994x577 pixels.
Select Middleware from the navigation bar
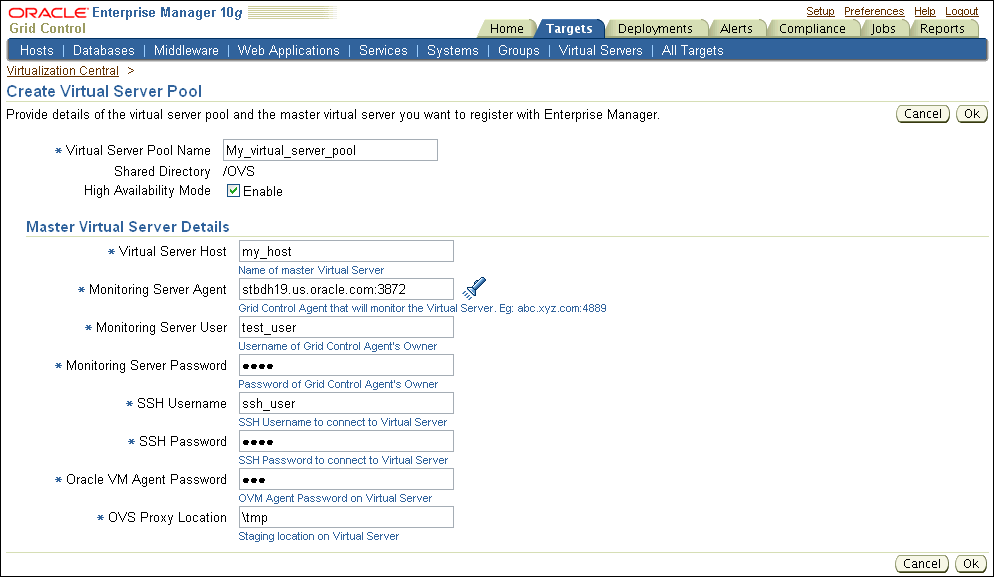coord(186,49)
